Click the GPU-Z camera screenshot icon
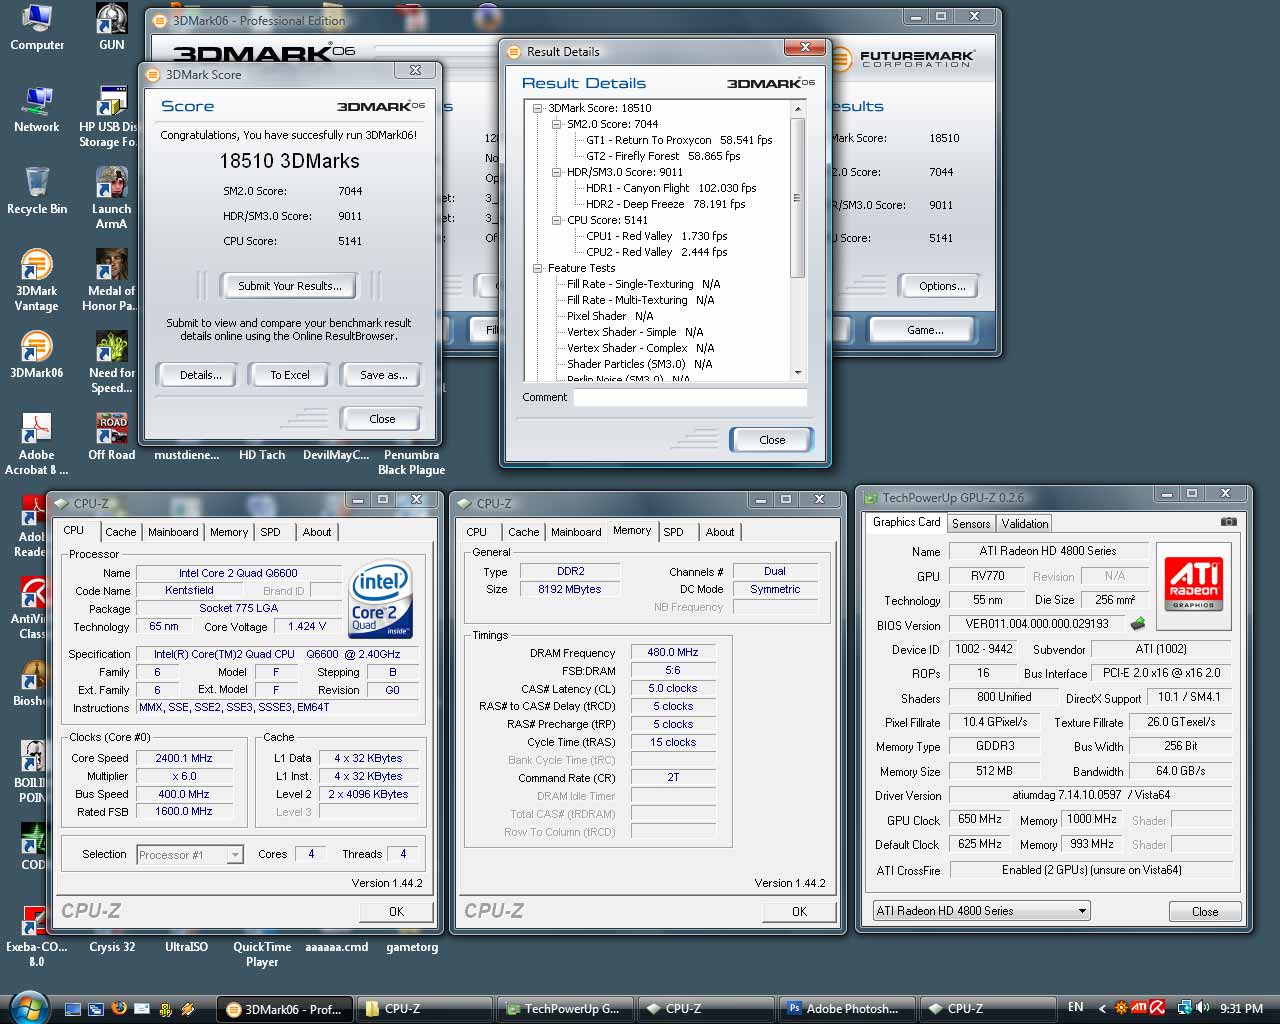 point(1229,522)
